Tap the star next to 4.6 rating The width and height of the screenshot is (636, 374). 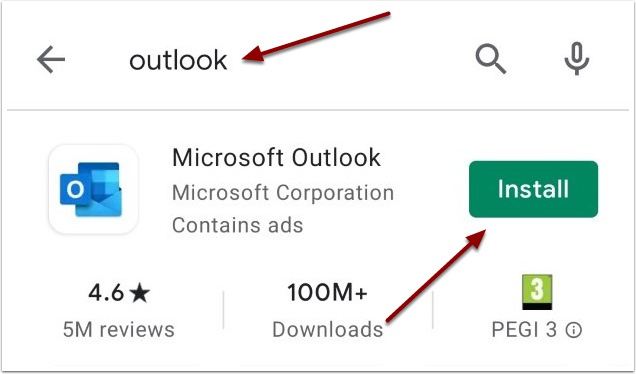tap(140, 293)
